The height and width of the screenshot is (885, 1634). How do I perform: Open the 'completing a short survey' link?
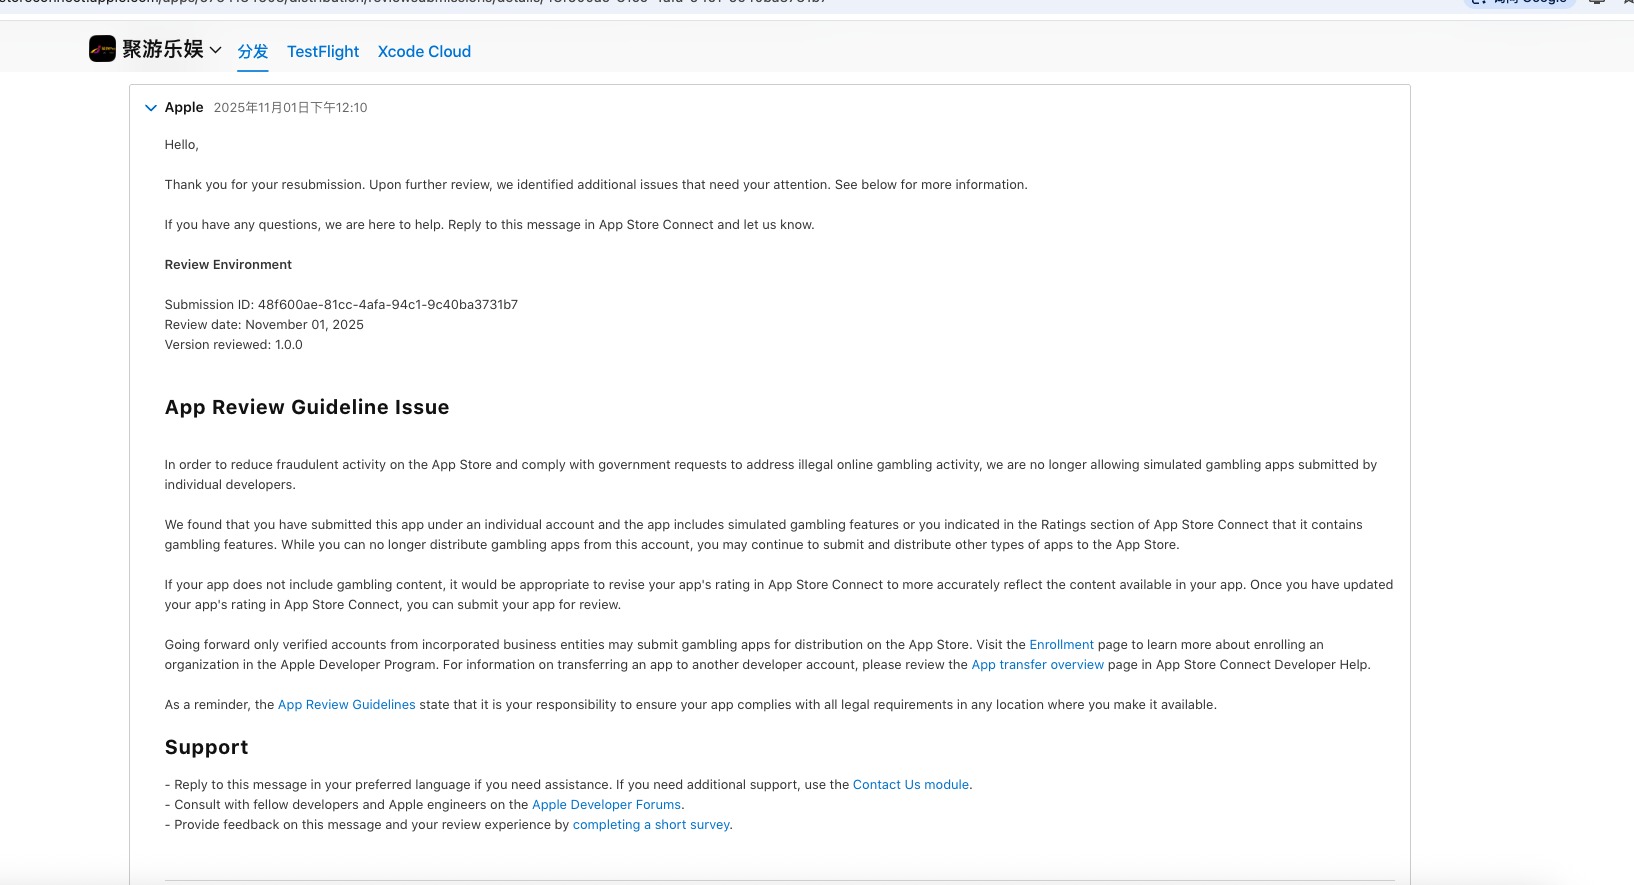(x=651, y=825)
